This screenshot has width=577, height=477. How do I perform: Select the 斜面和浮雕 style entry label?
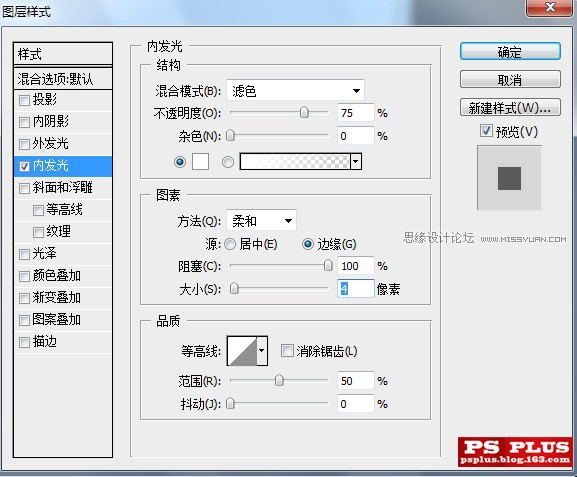coord(63,187)
